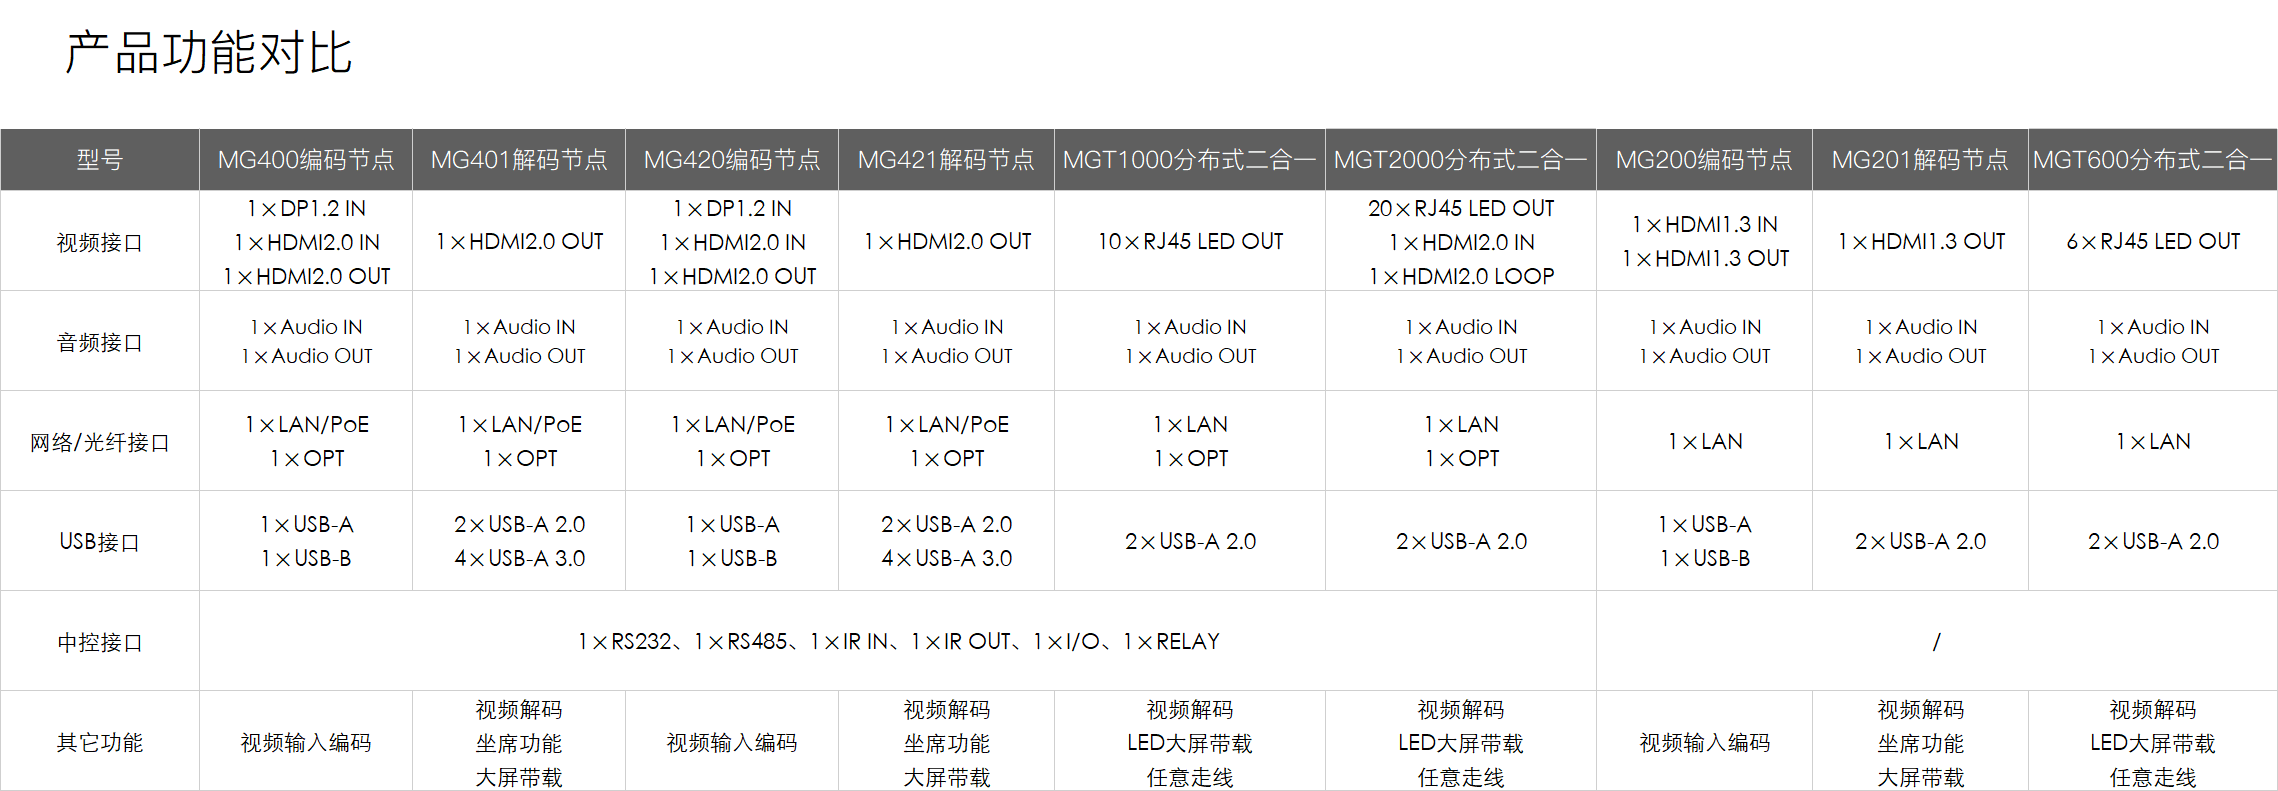Select the 中控接口 row label
The width and height of the screenshot is (2278, 791).
100,642
